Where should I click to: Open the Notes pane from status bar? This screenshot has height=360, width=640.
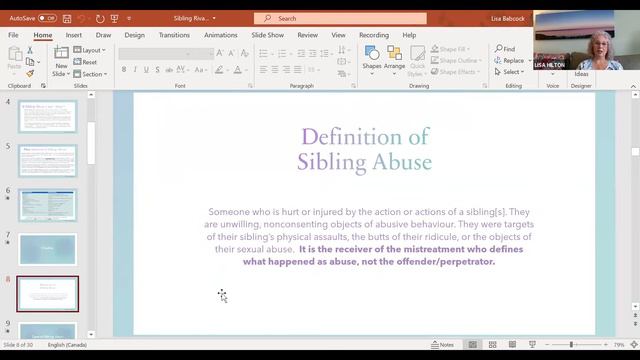[x=442, y=345]
